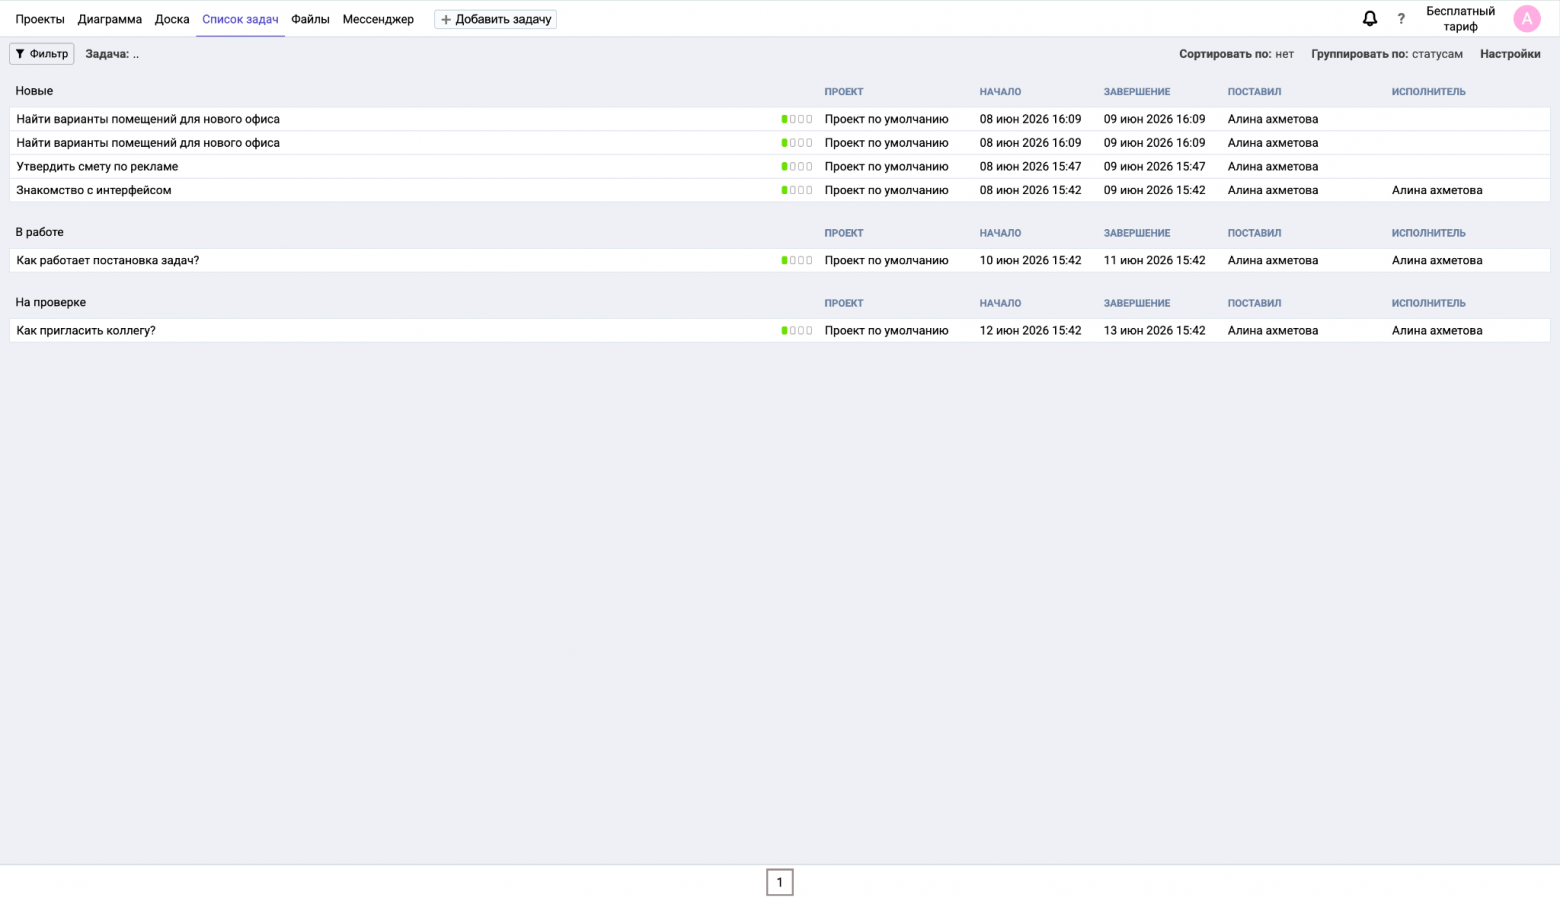Click the ИСПОЛНИТЕЛЬ column header in Новые
The image size is (1560, 898).
[x=1428, y=92]
